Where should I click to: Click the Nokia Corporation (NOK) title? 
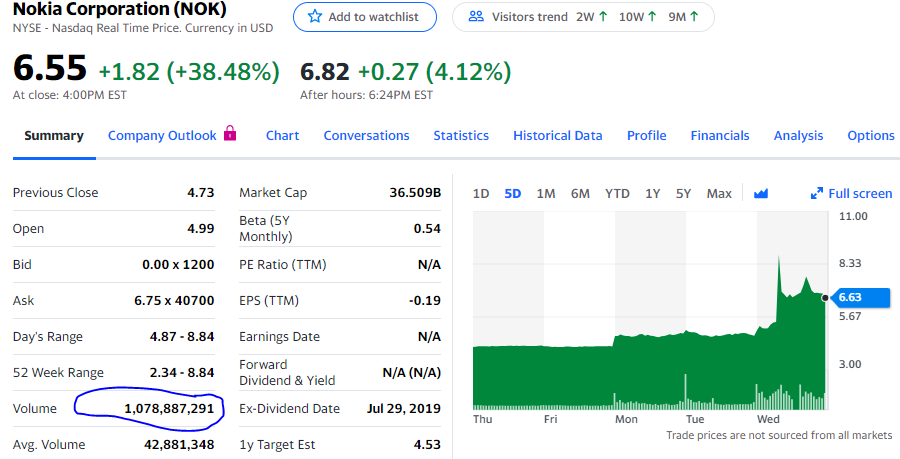click(119, 9)
